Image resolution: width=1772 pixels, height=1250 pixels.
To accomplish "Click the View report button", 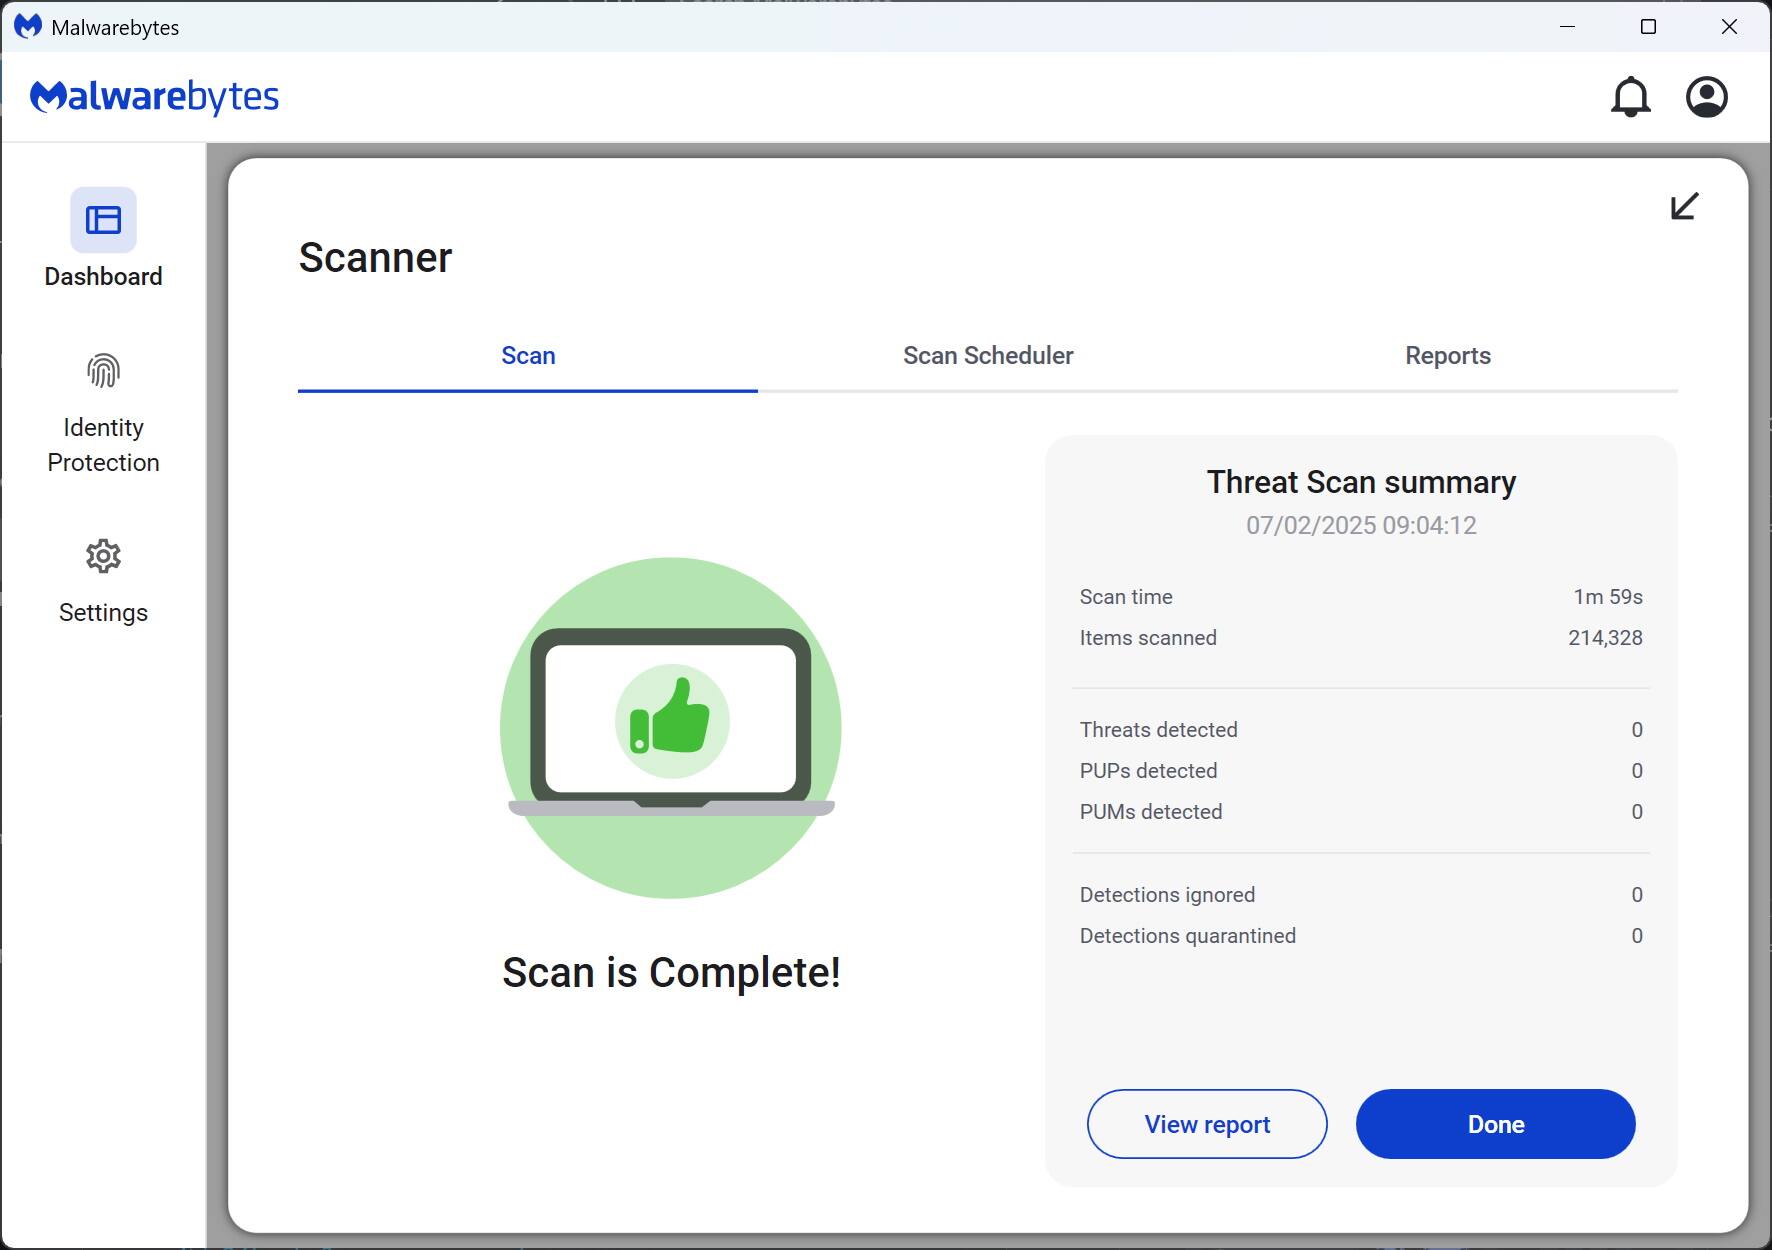I will (1206, 1124).
